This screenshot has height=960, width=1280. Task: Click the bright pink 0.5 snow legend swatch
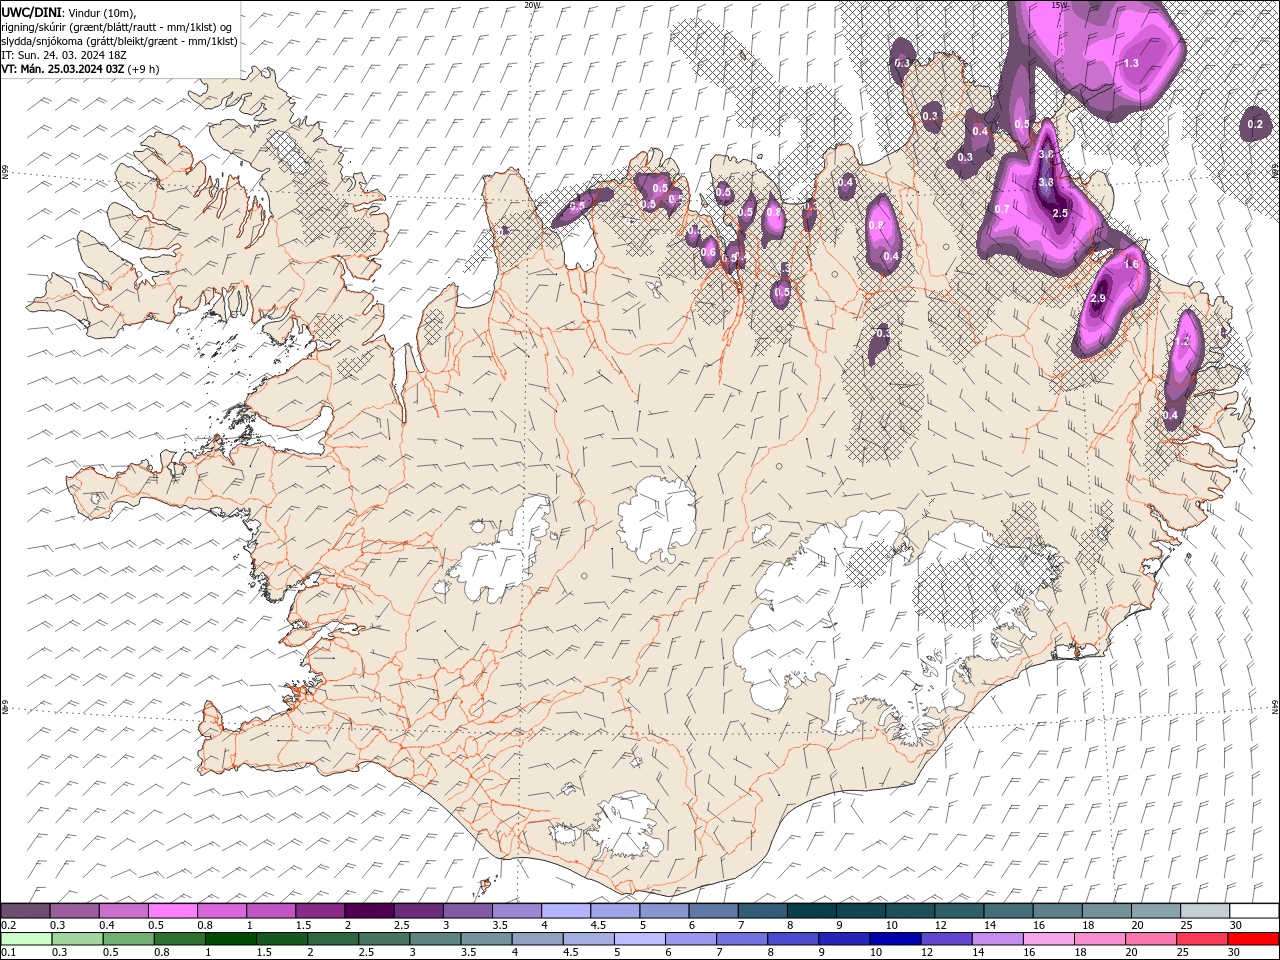(173, 911)
